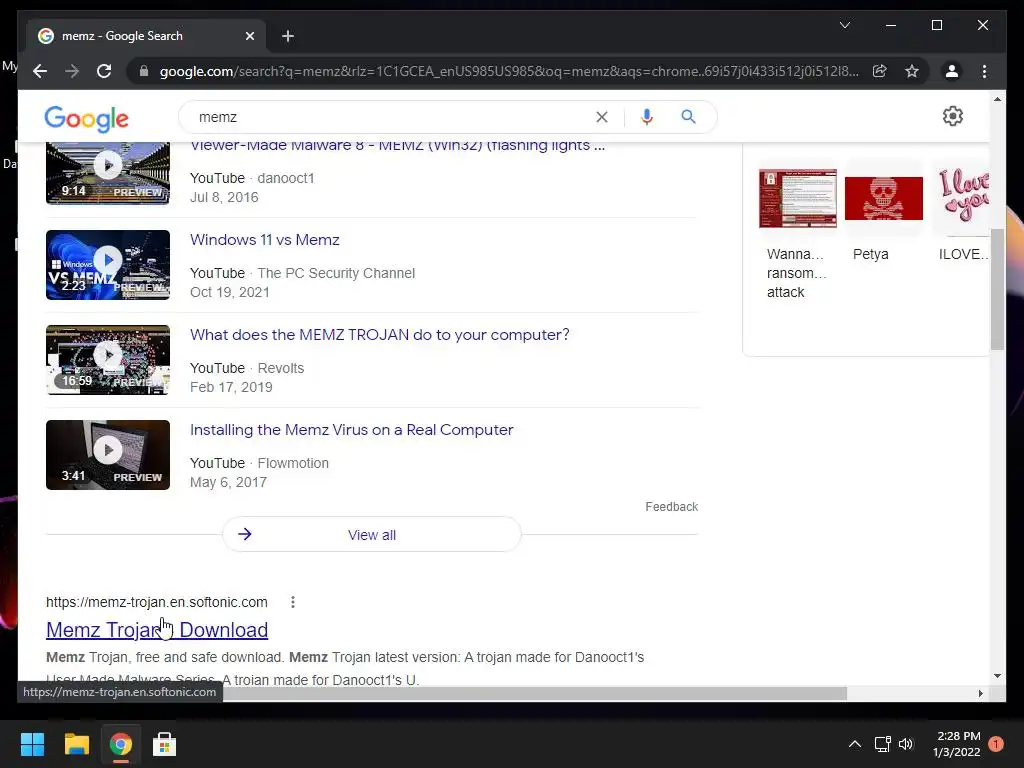Open Google quick settings gear
Screen dimensions: 1024x768
pyautogui.click(x=953, y=116)
